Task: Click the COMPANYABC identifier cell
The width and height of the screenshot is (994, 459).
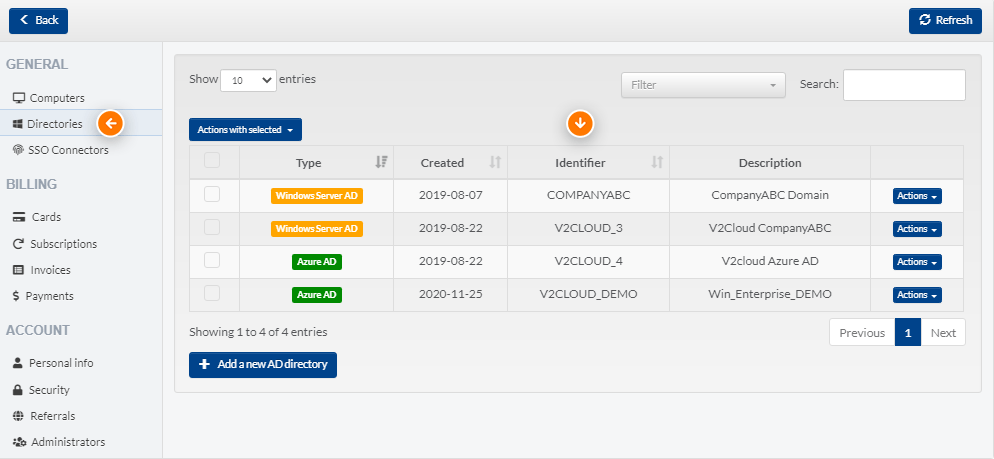Action: click(x=588, y=195)
